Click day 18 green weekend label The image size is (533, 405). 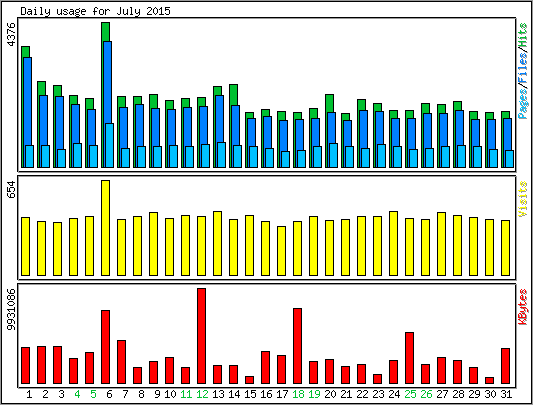[298, 394]
